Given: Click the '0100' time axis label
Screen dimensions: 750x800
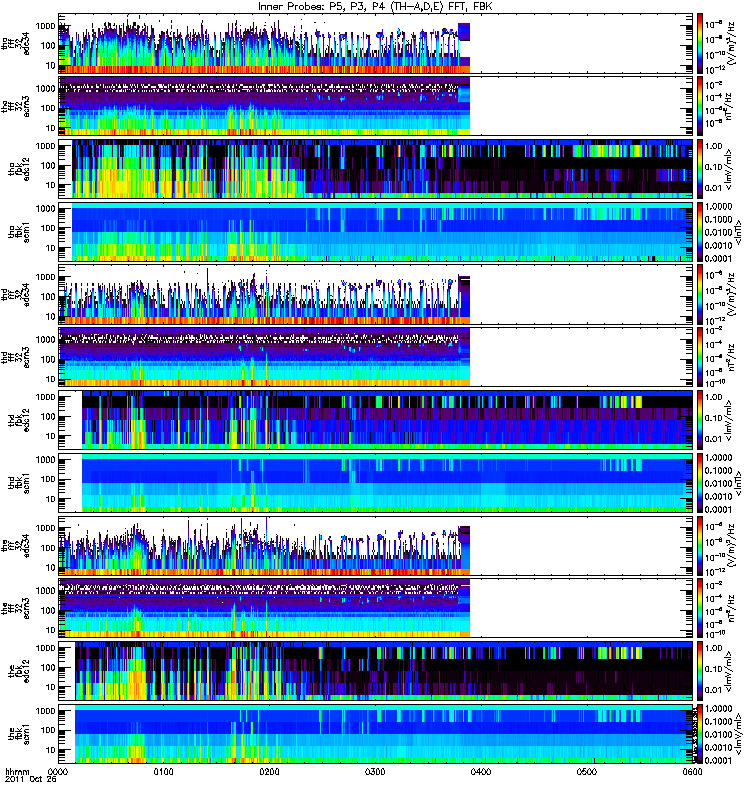Looking at the screenshot, I should point(163,772).
